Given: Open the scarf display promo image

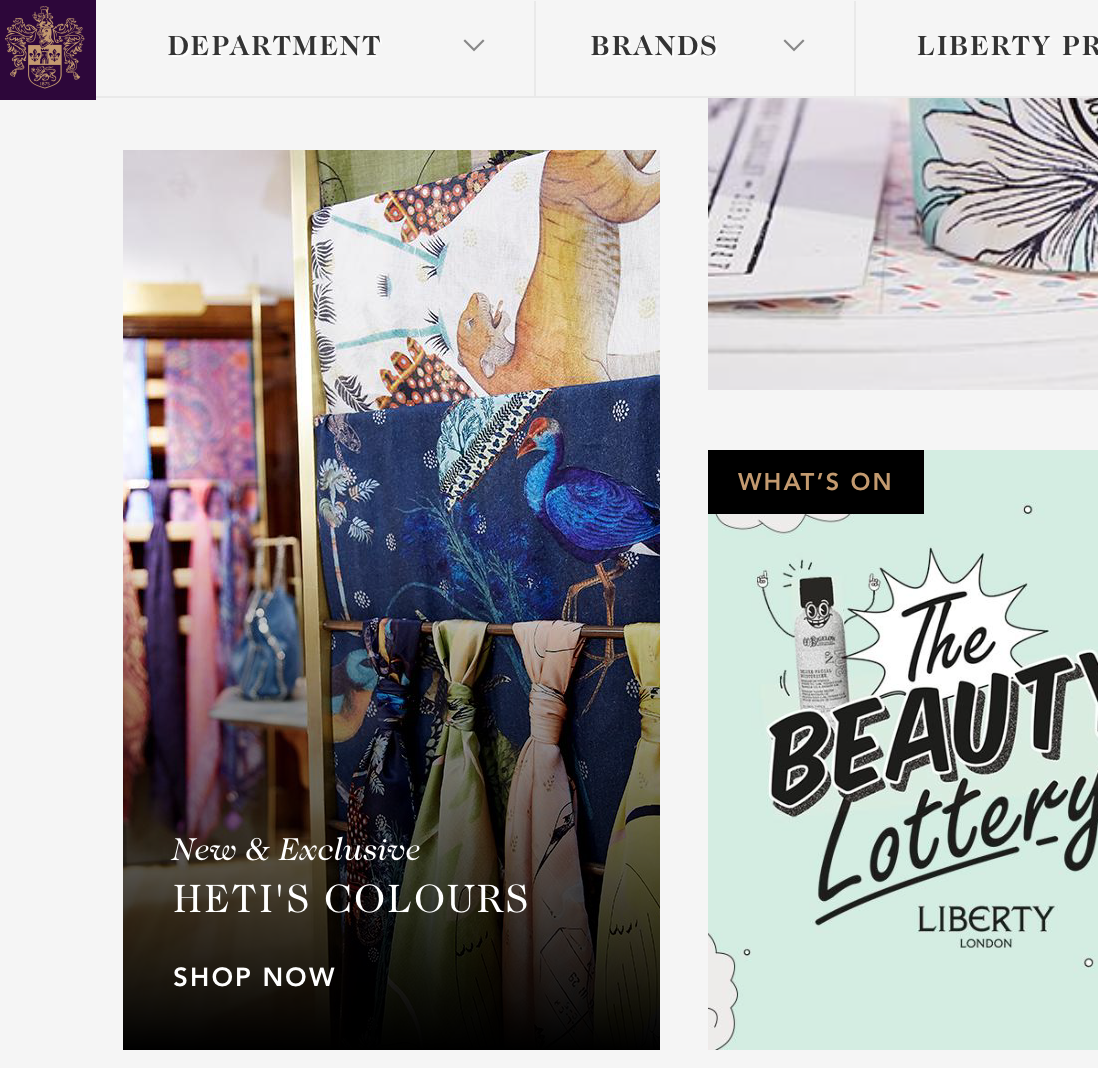Looking at the screenshot, I should tap(391, 599).
